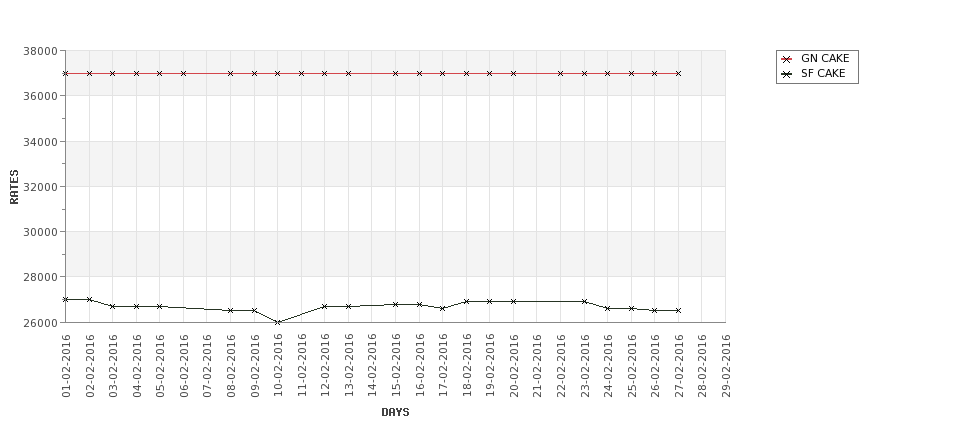Select the SF CAKE data point on 08-02-2016

(x=231, y=310)
